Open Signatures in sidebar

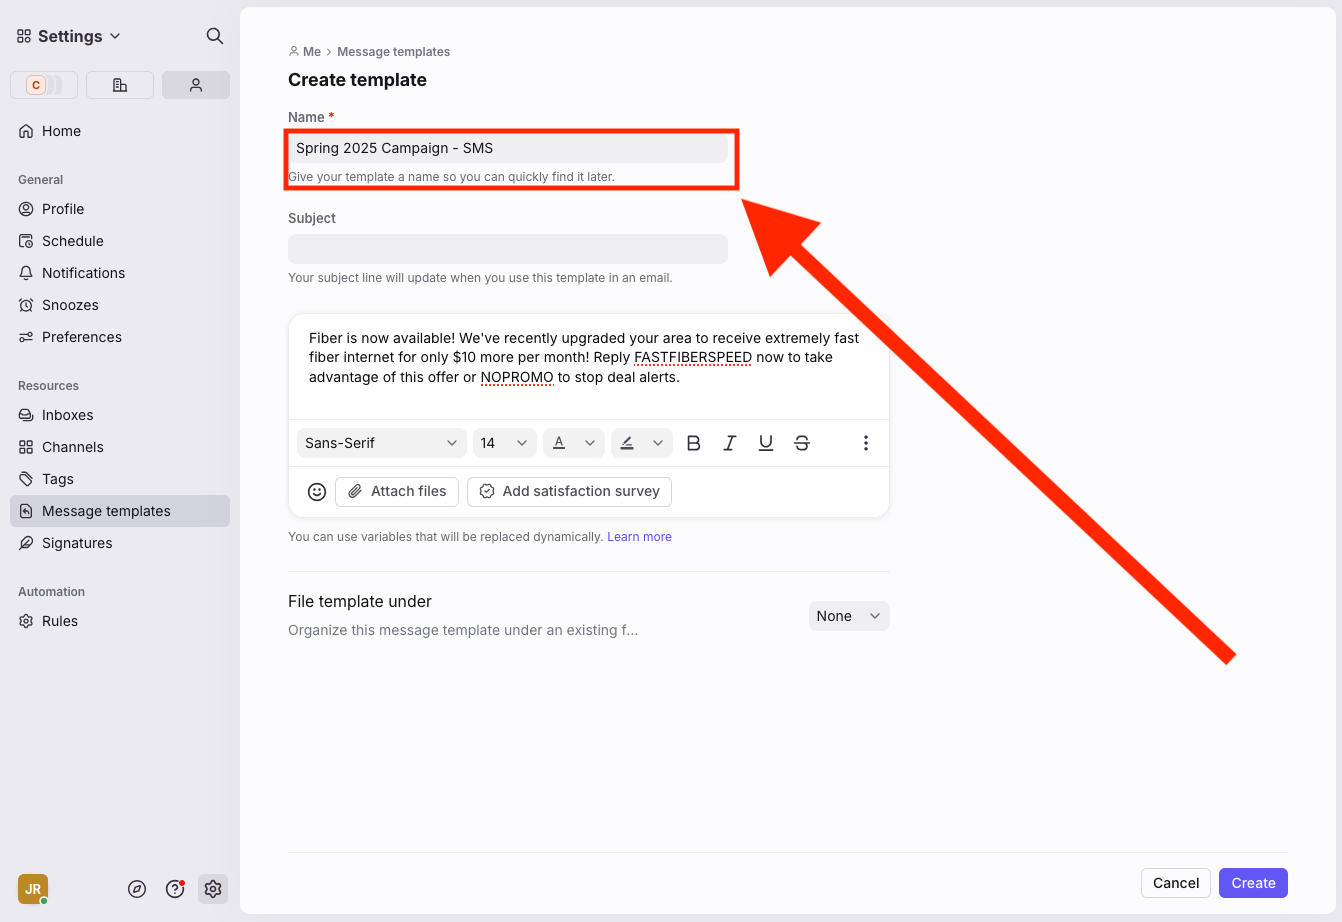click(x=77, y=543)
